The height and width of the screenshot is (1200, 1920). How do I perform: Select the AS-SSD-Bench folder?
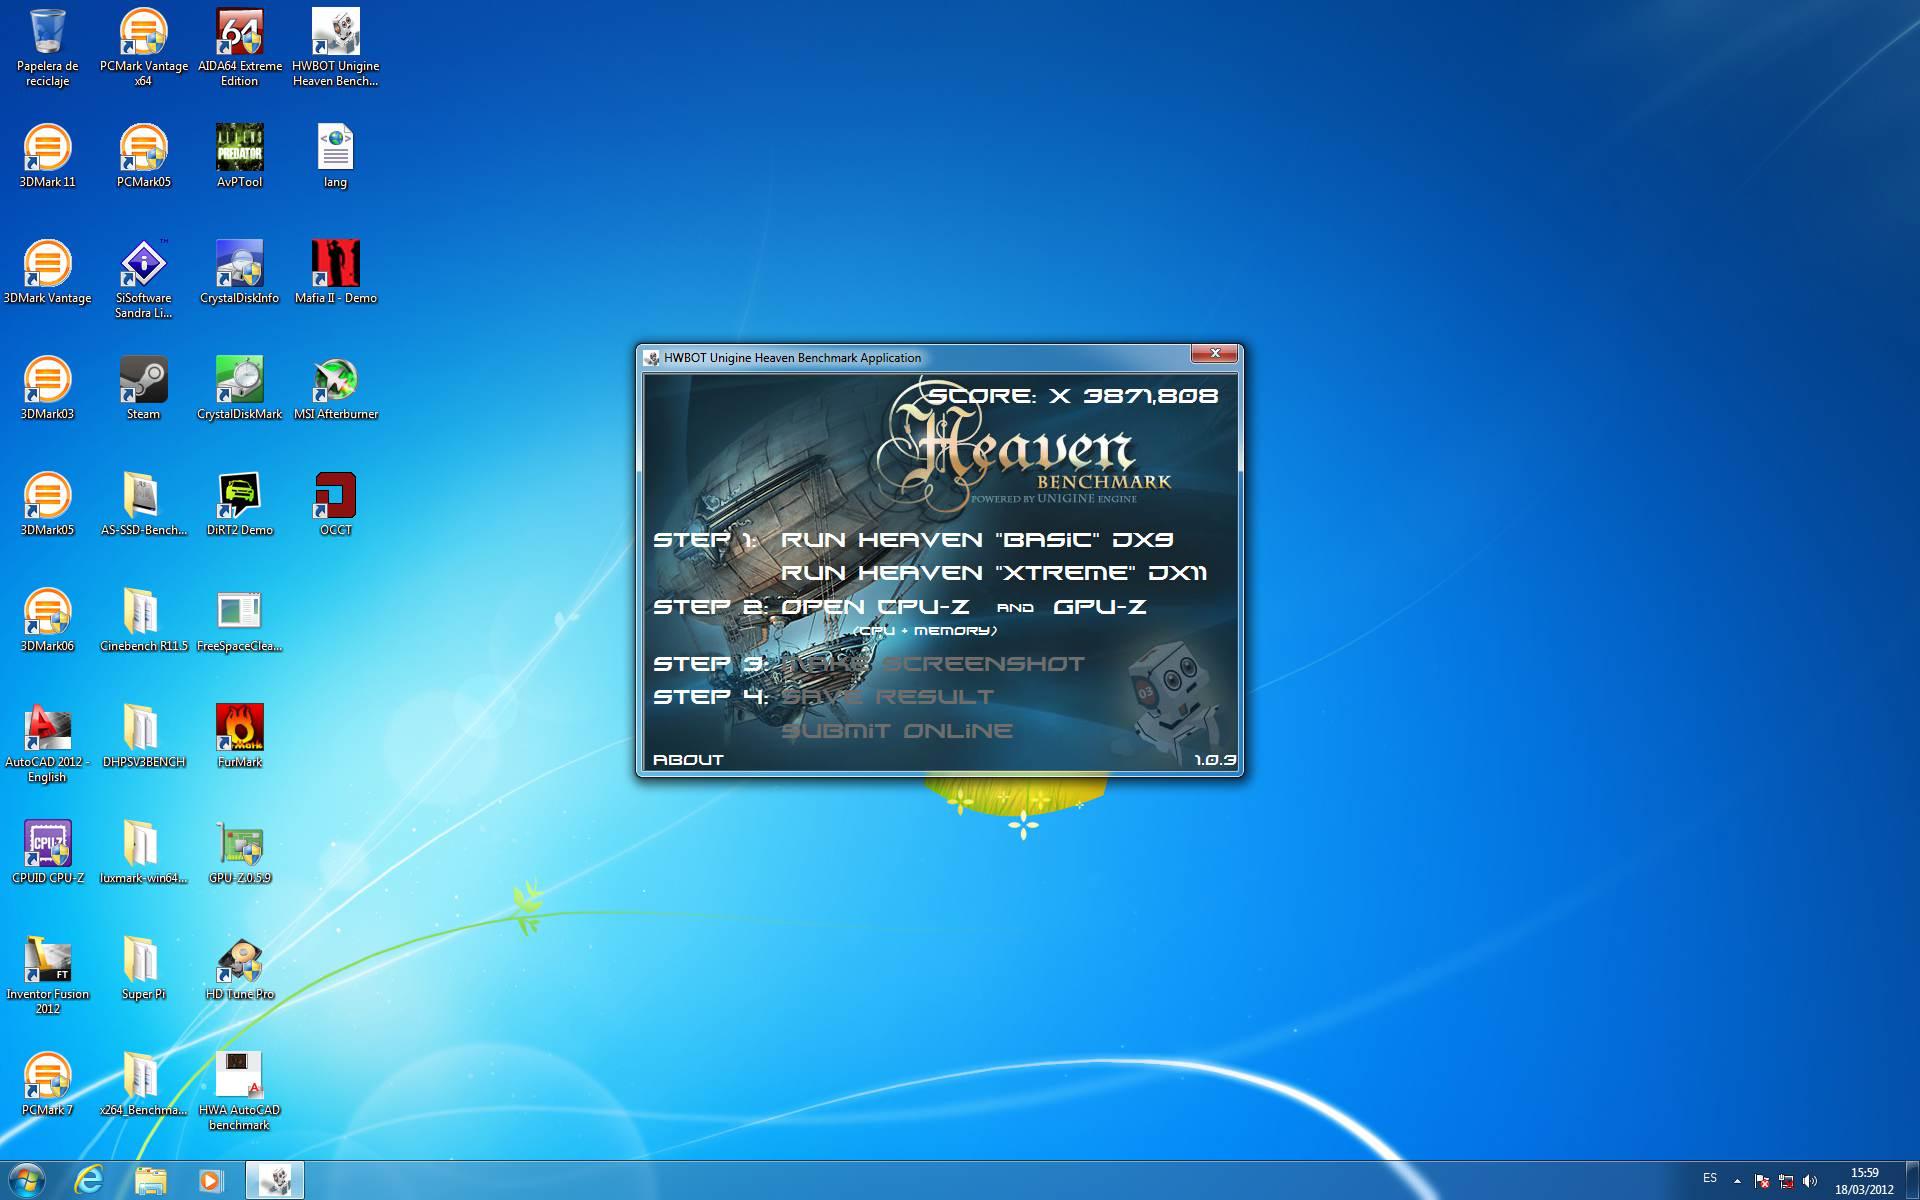click(144, 504)
